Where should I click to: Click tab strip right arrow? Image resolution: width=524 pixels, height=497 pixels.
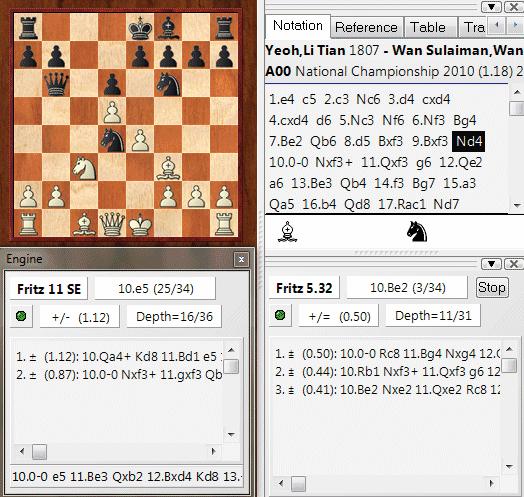click(x=514, y=25)
